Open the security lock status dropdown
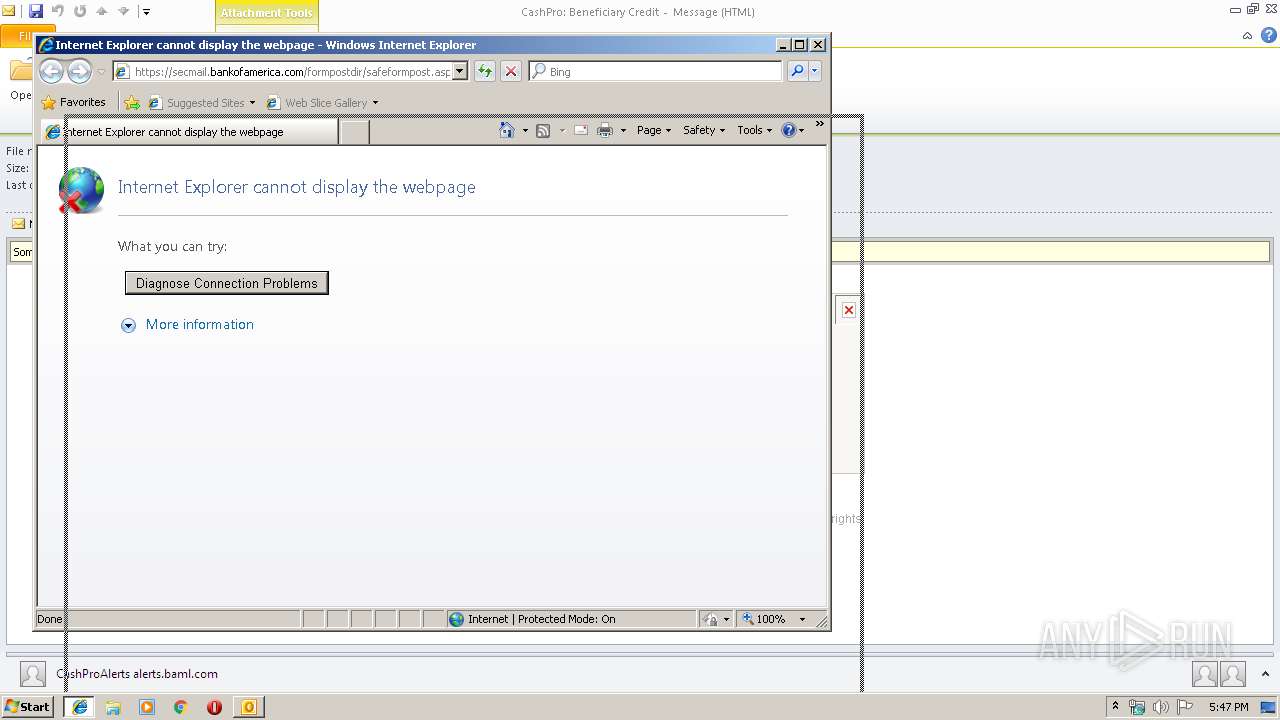1280x720 pixels. [717, 619]
